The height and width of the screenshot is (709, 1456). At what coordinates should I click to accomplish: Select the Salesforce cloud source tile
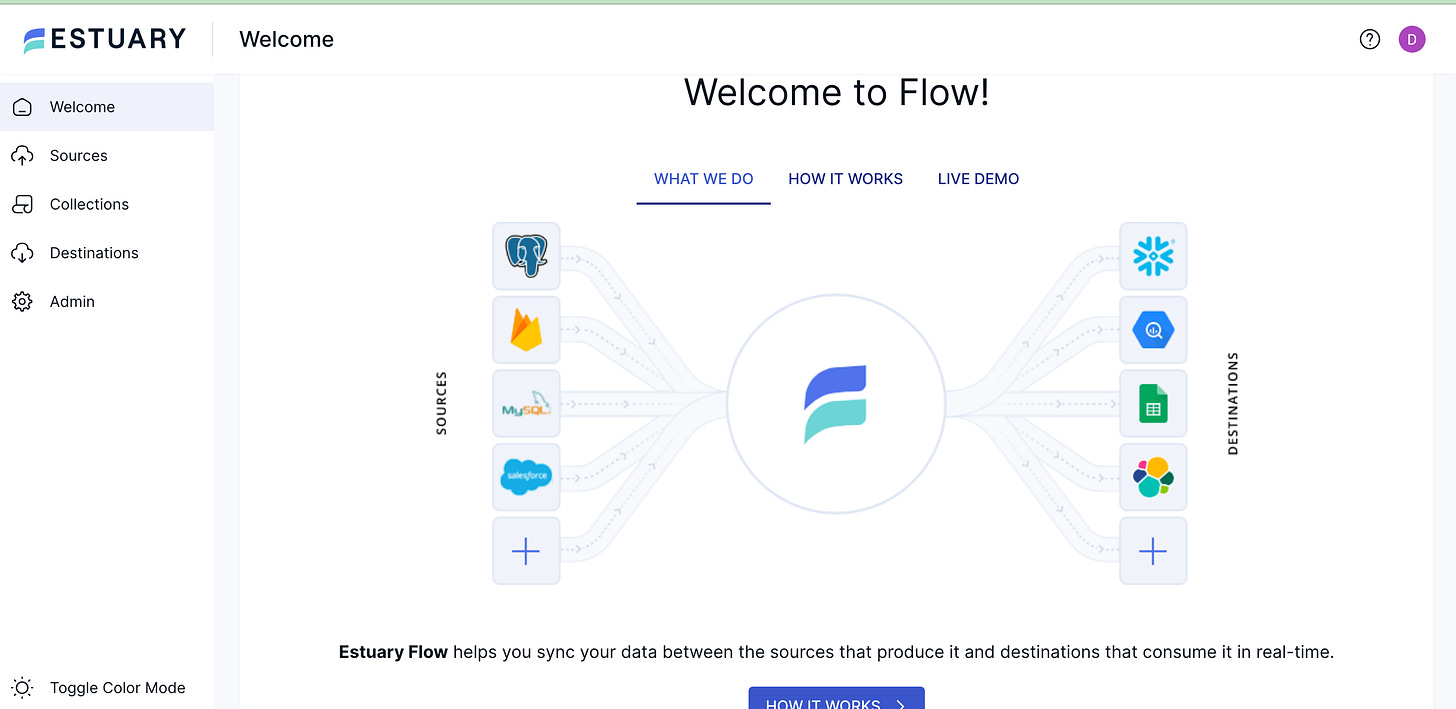tap(526, 477)
